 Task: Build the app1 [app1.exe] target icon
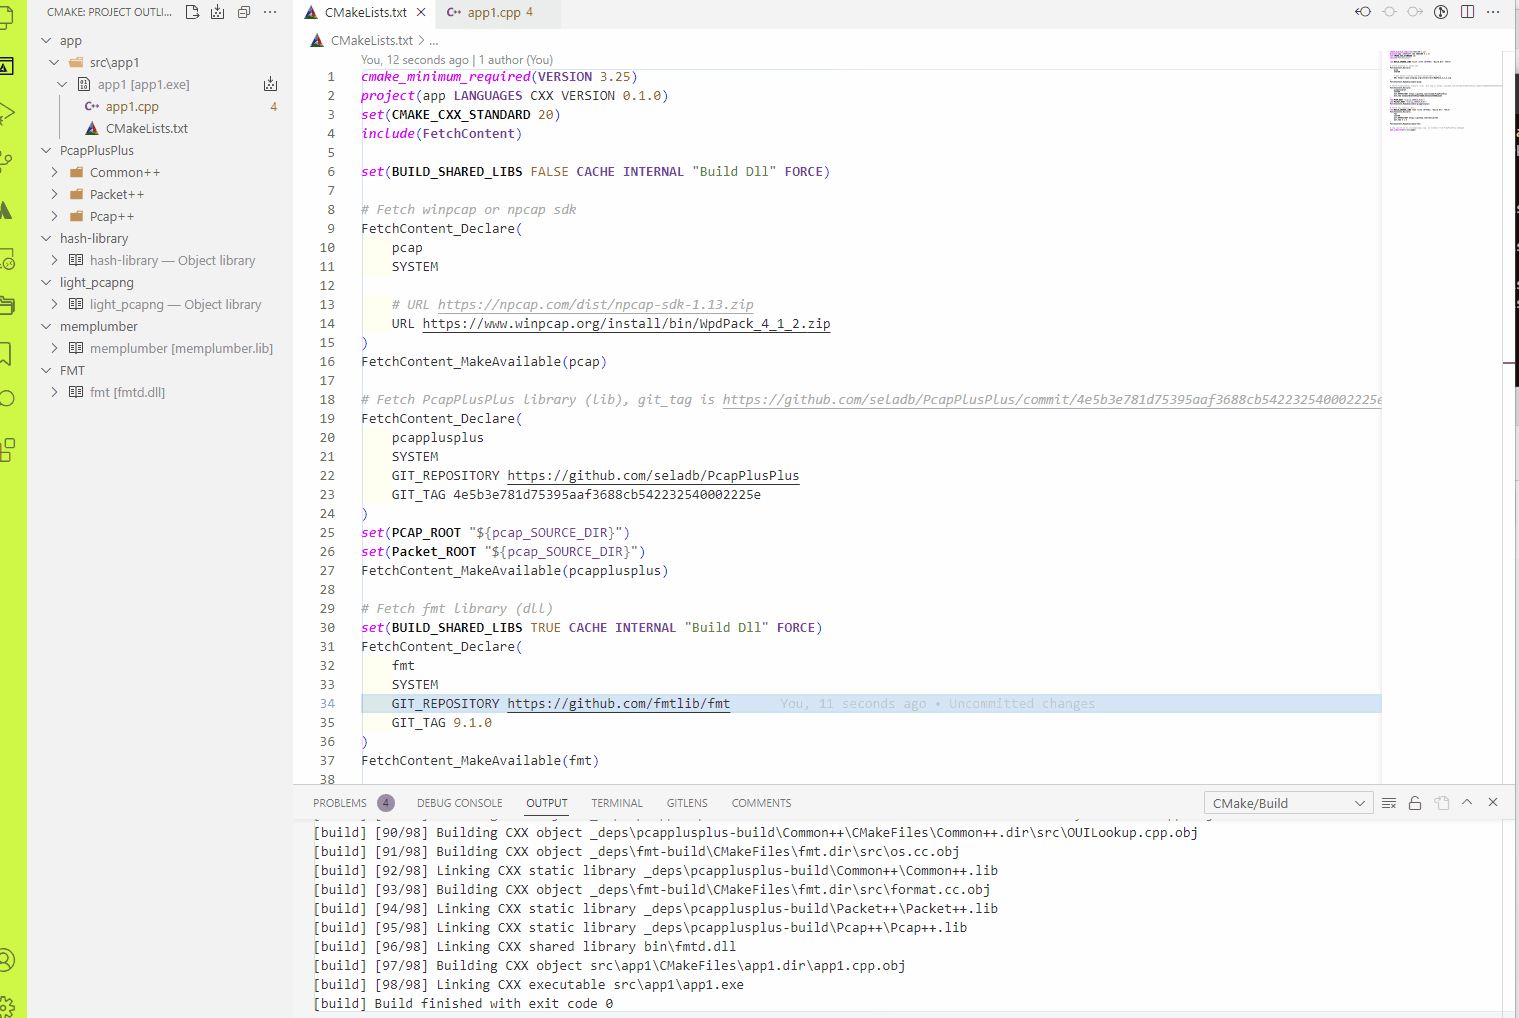(270, 84)
